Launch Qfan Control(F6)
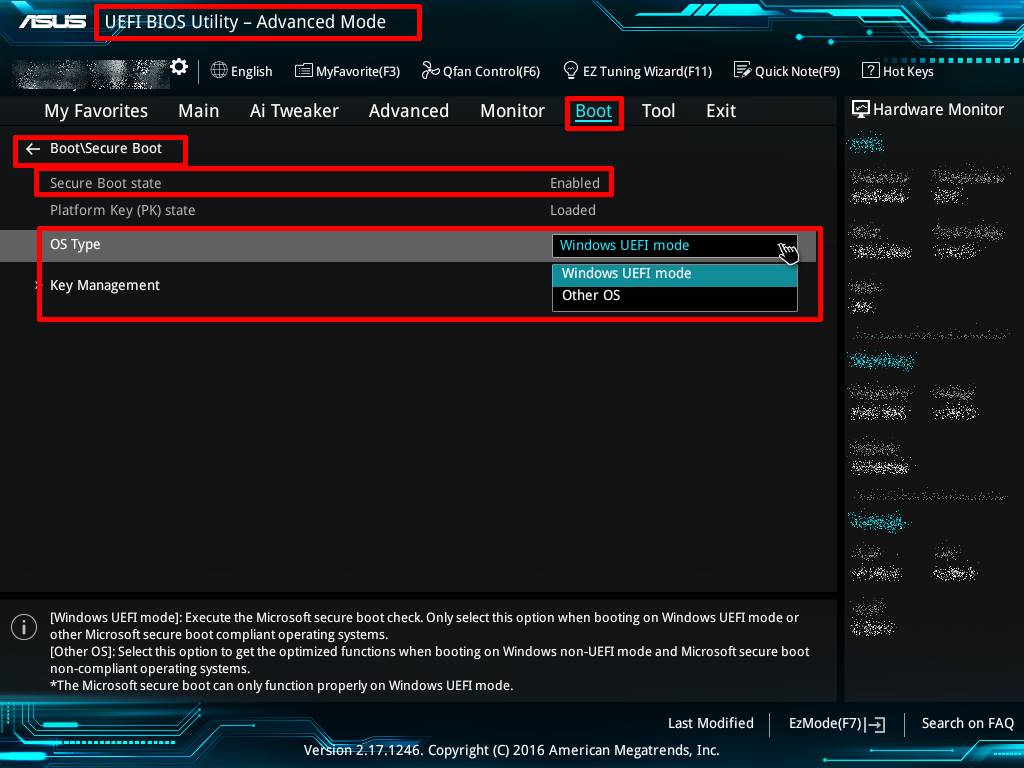 [x=480, y=71]
